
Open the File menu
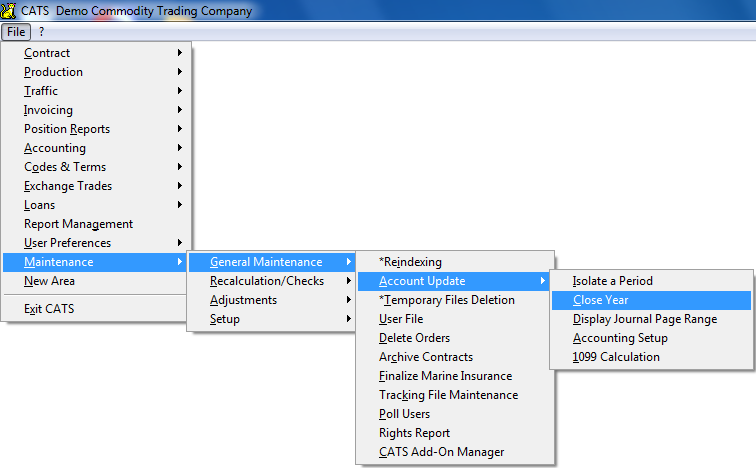(16, 32)
